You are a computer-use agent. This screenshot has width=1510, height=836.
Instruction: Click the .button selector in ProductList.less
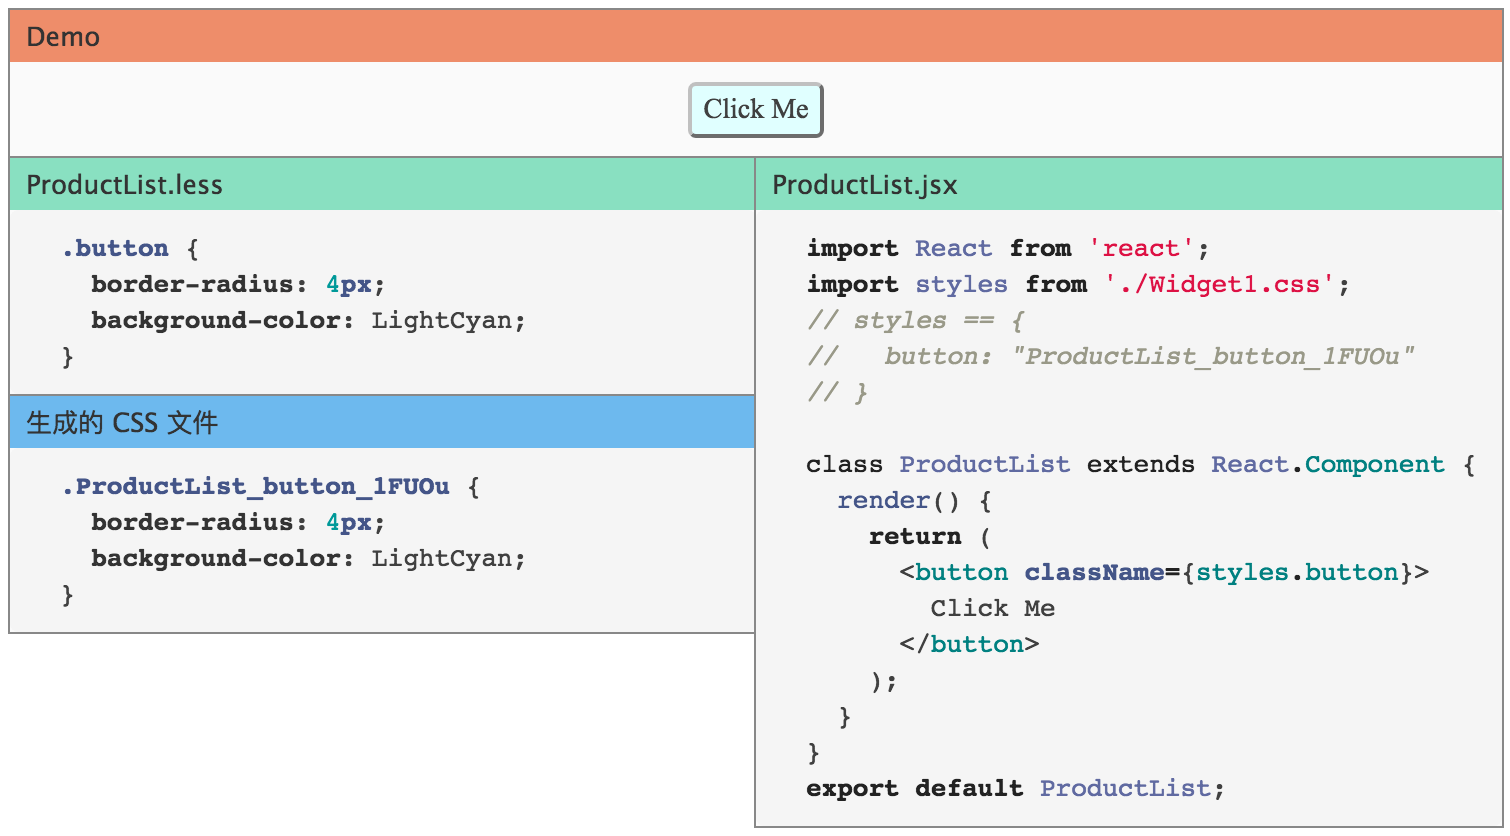(x=115, y=249)
